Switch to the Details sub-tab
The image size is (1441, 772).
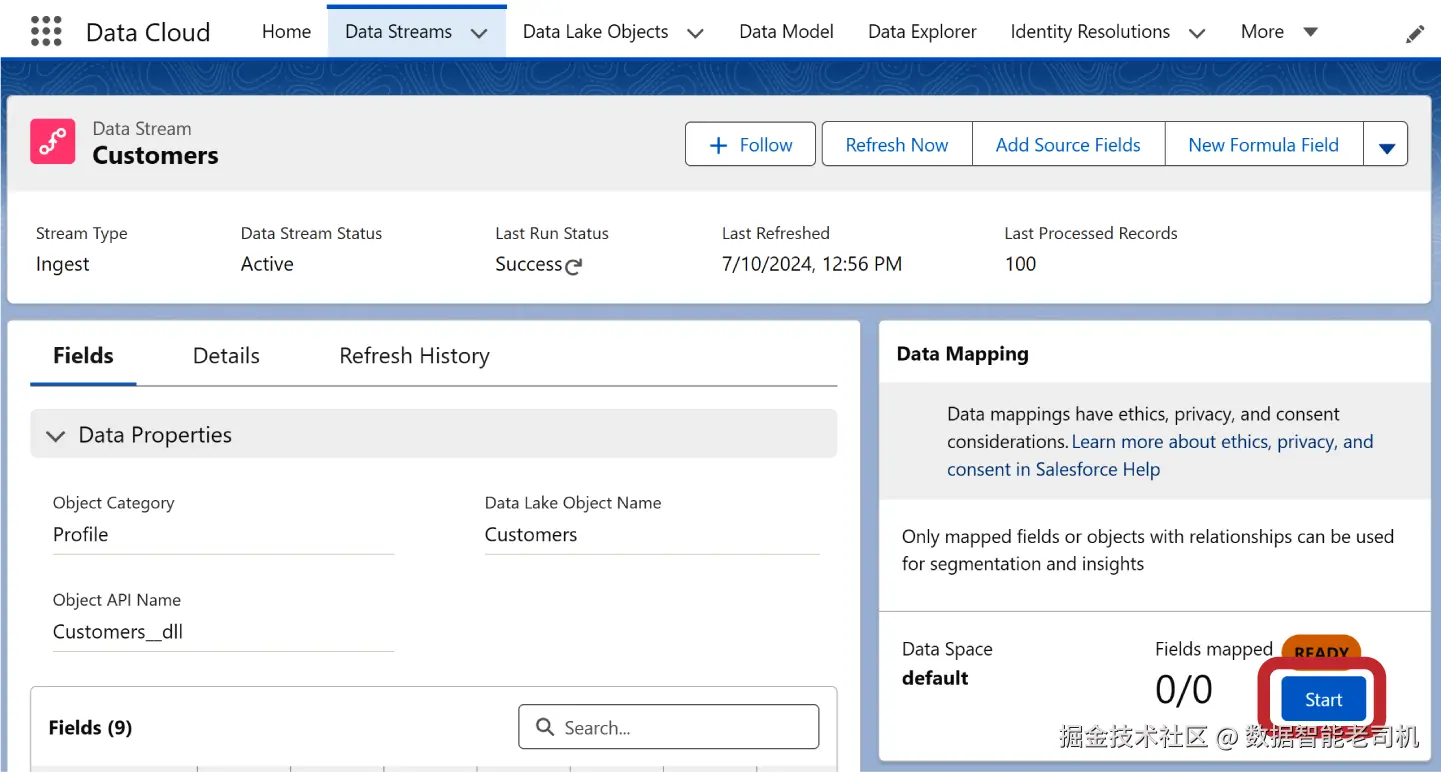226,356
